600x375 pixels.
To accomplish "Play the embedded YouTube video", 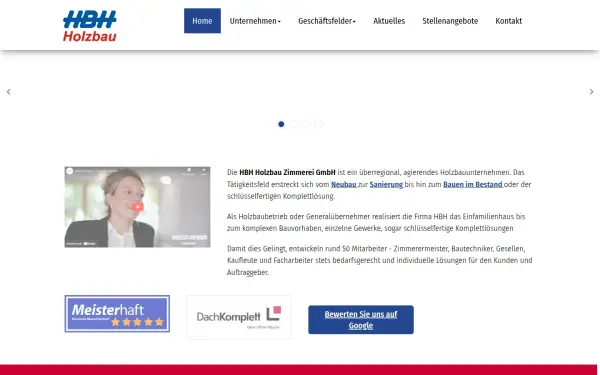I will (137, 207).
